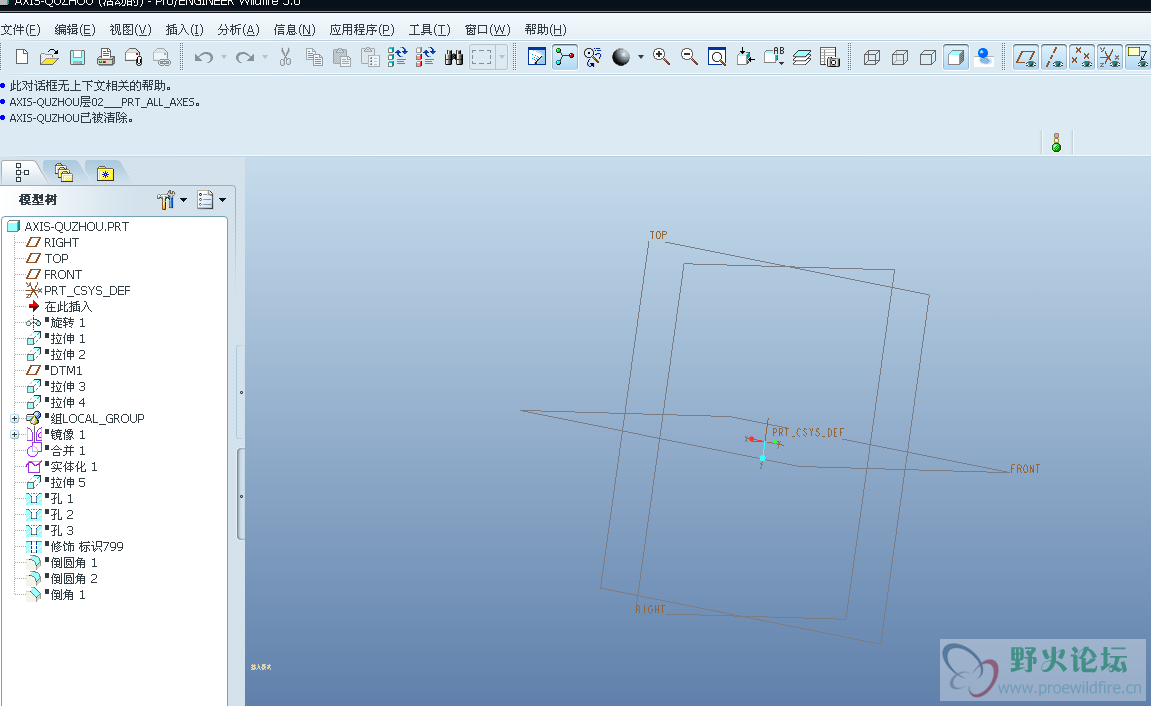Click the shaded sphere appearance icon
1151x706 pixels.
tap(621, 57)
